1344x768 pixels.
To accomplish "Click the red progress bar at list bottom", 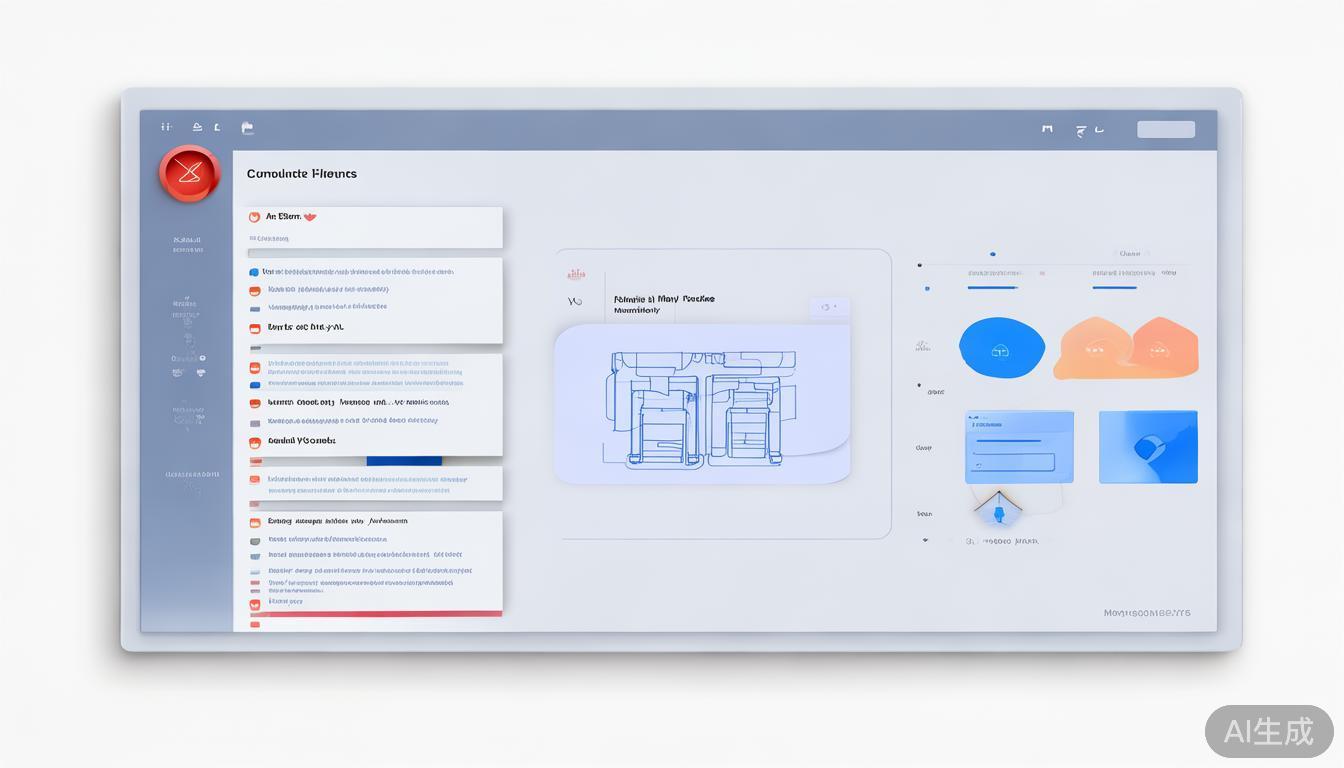I will (x=385, y=614).
